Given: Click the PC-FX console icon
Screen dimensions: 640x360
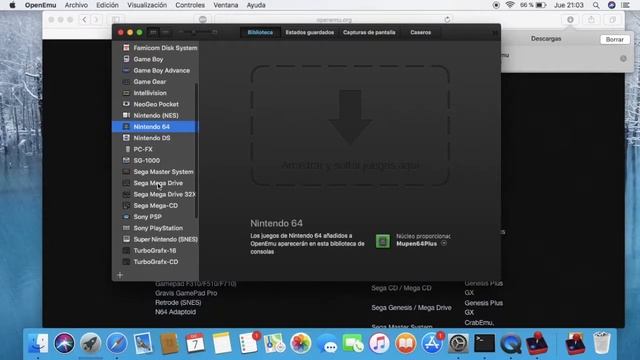Looking at the screenshot, I should (x=127, y=149).
